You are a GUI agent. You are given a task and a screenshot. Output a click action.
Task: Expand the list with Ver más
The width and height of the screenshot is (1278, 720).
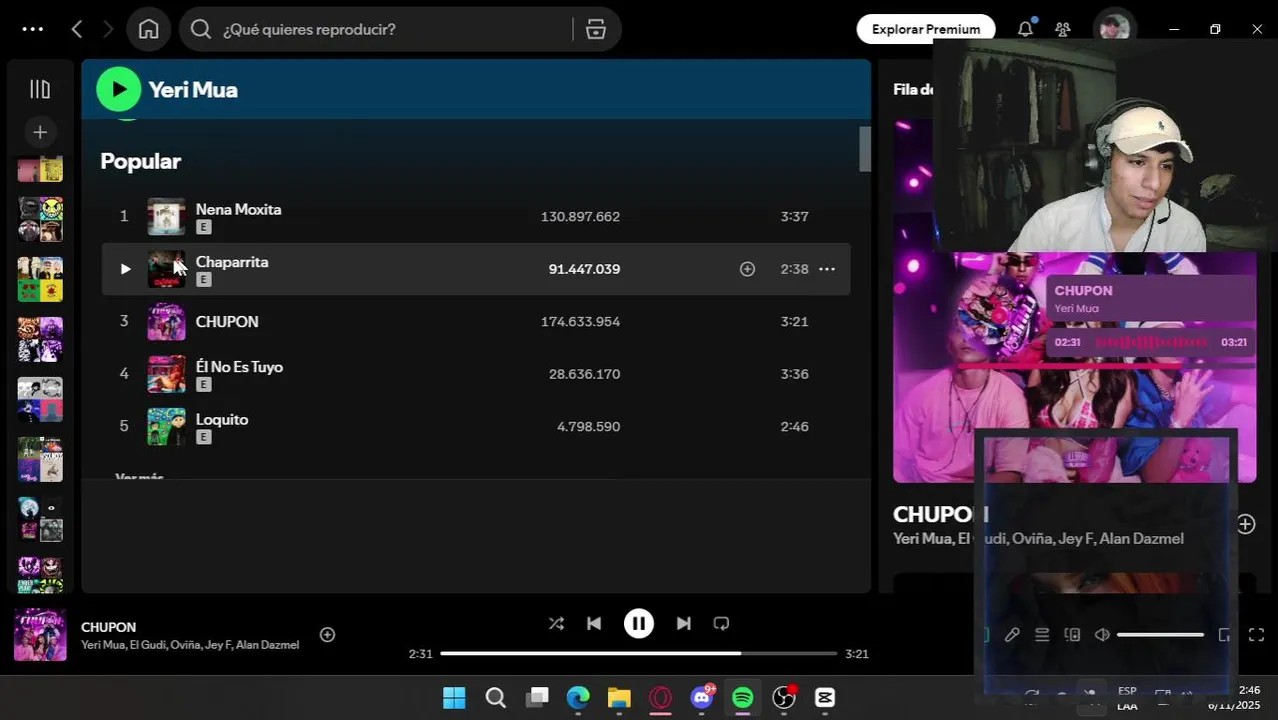tap(139, 476)
